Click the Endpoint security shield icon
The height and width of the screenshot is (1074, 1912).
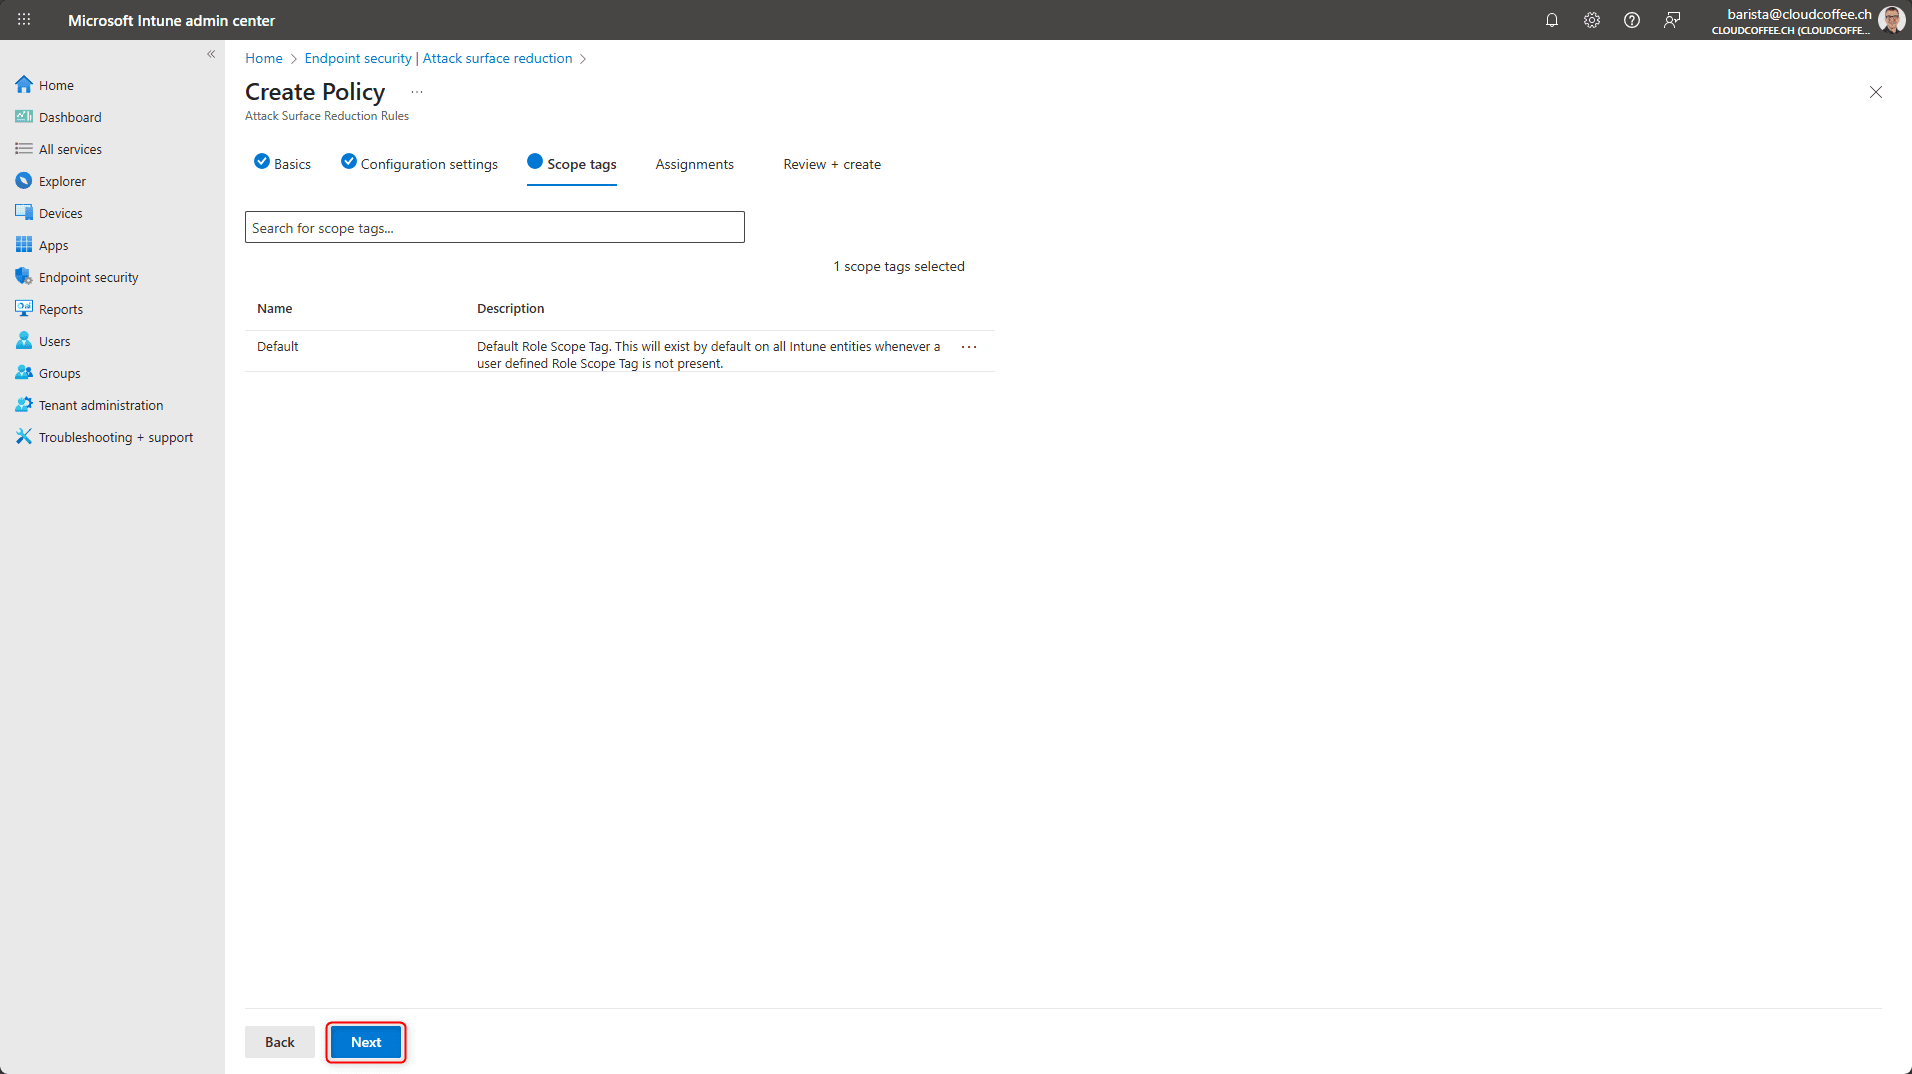pos(24,277)
